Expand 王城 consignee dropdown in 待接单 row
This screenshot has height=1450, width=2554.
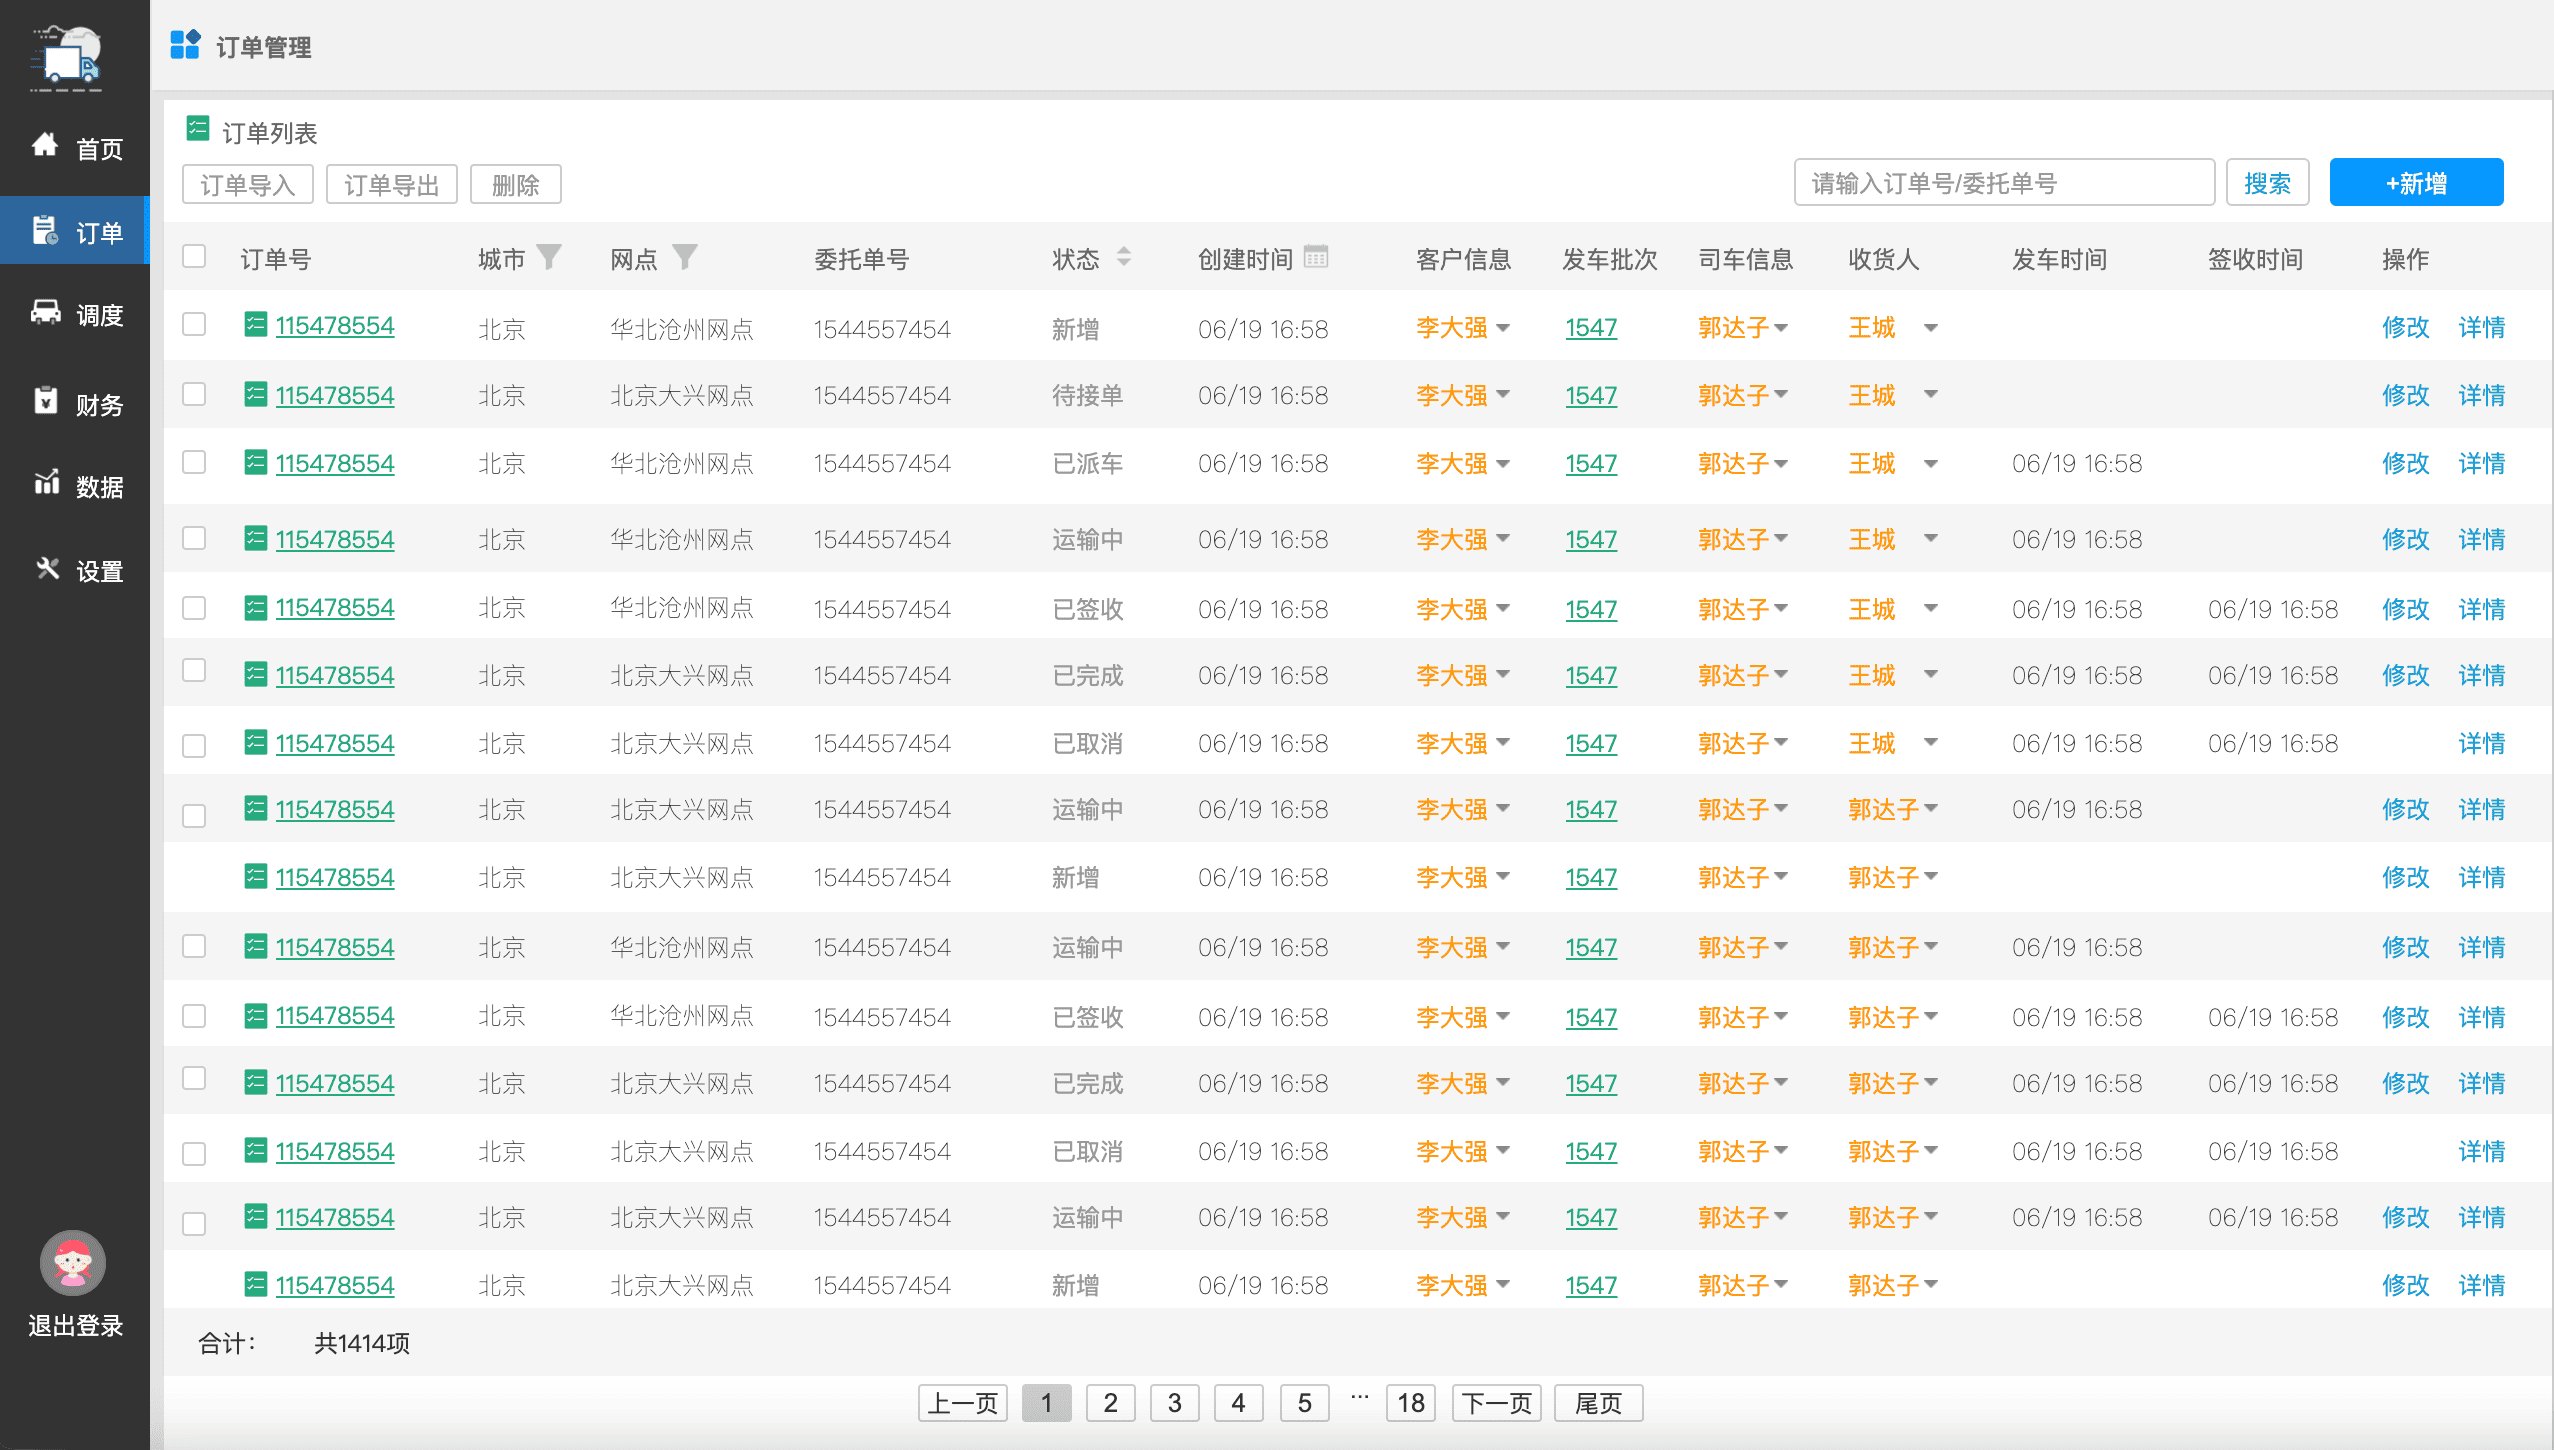click(x=1930, y=394)
